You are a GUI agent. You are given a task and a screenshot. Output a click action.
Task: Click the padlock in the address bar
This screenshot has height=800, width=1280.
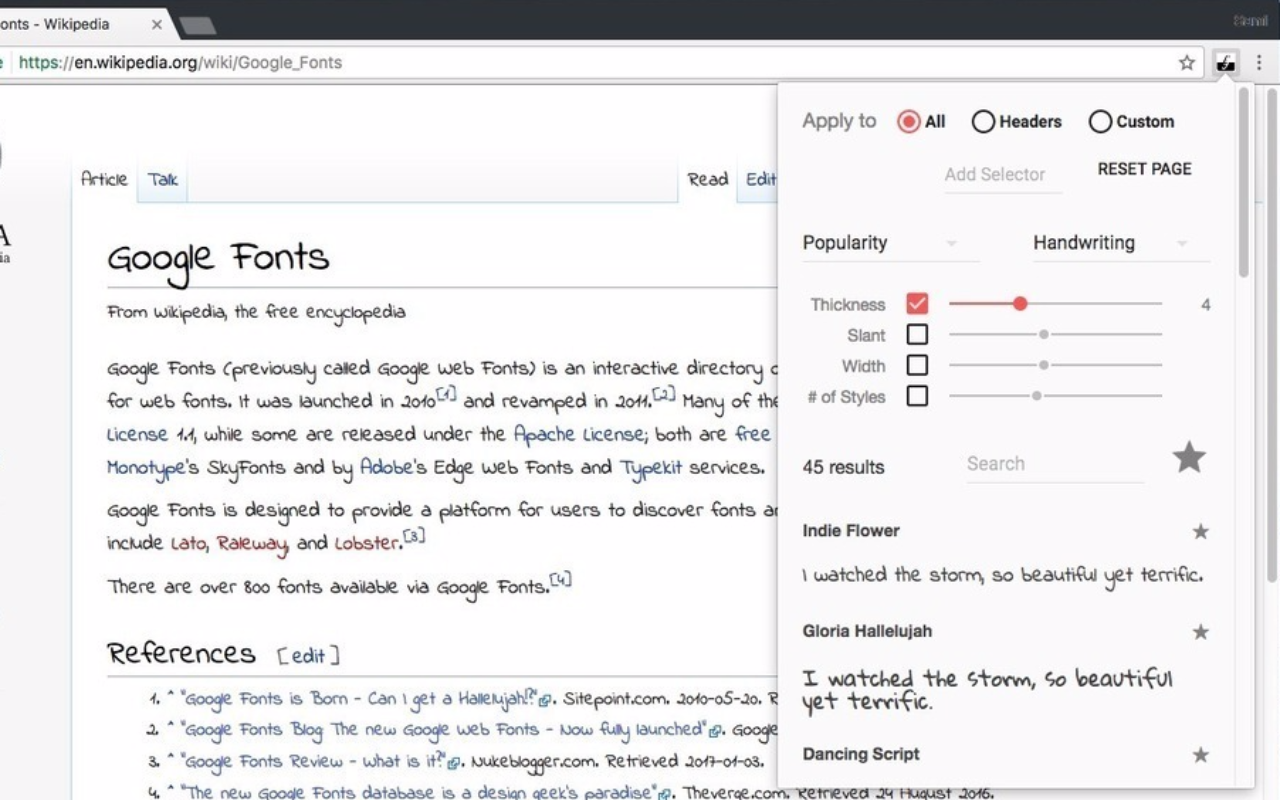[2, 62]
